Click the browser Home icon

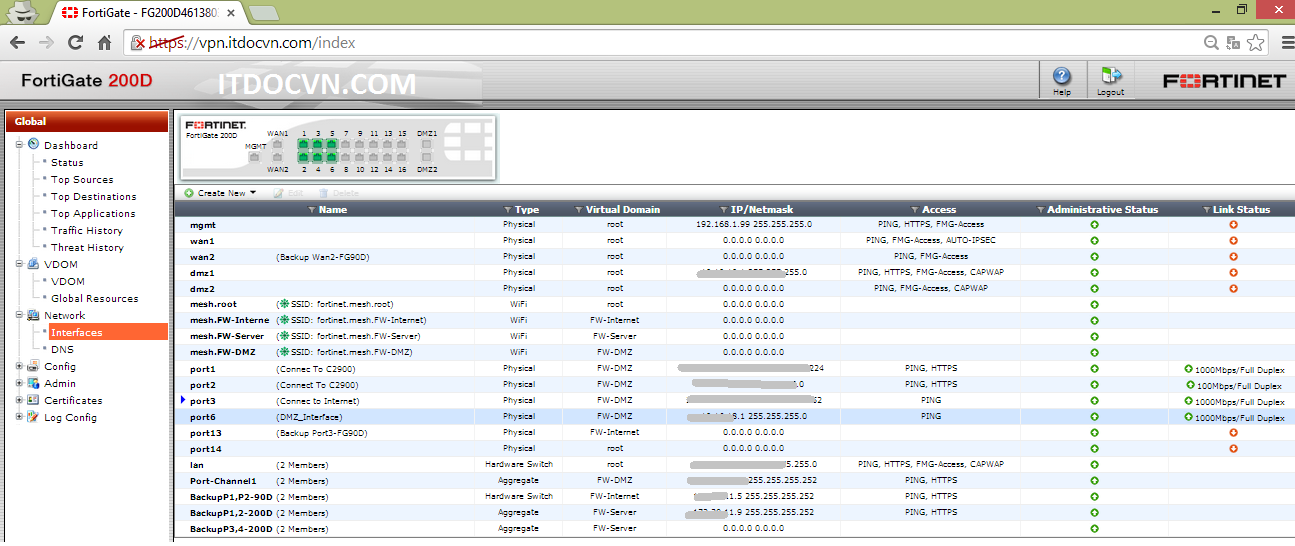point(104,43)
